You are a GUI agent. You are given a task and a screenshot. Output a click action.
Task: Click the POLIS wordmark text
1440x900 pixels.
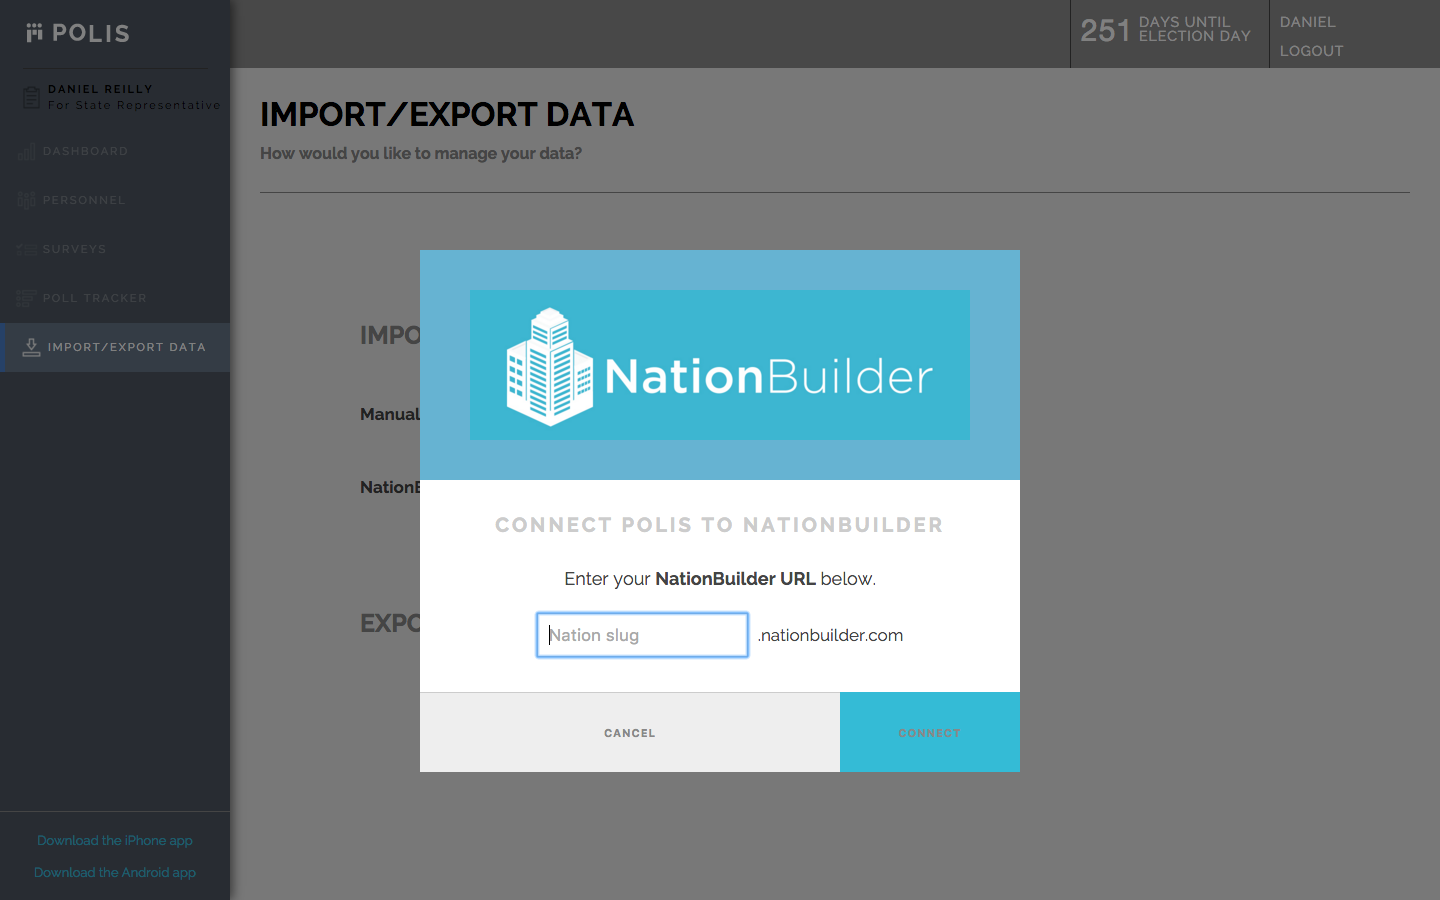pyautogui.click(x=91, y=33)
